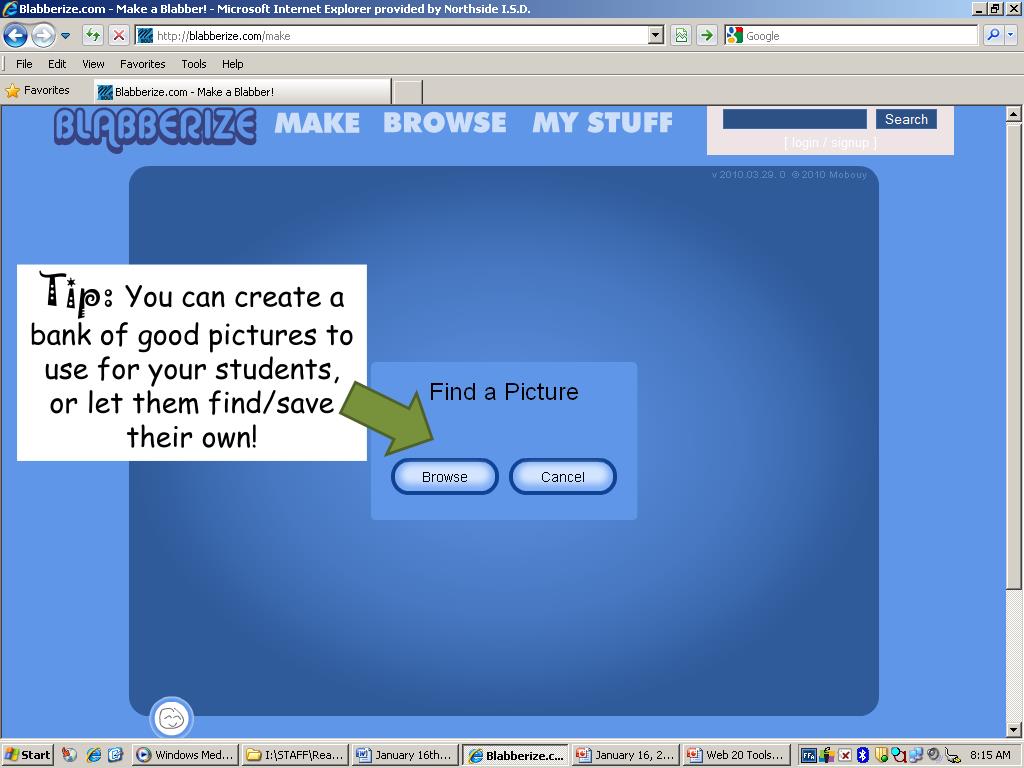Switch to Windows Media Player taskbar button
Image resolution: width=1024 pixels, height=768 pixels.
[x=185, y=755]
